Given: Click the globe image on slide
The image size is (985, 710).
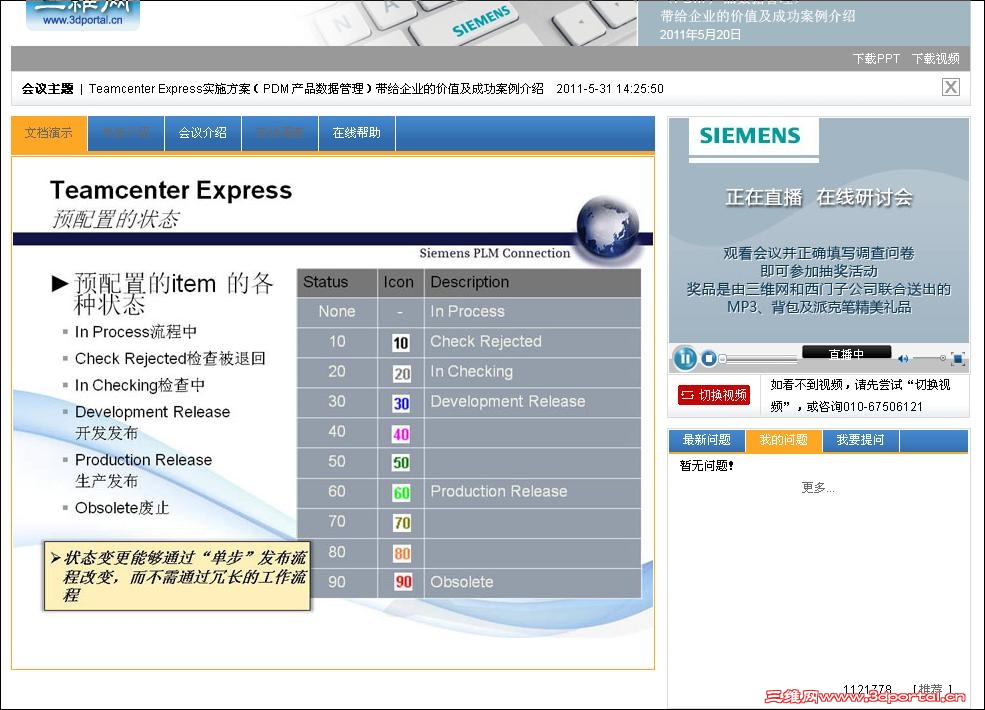Looking at the screenshot, I should tap(607, 229).
